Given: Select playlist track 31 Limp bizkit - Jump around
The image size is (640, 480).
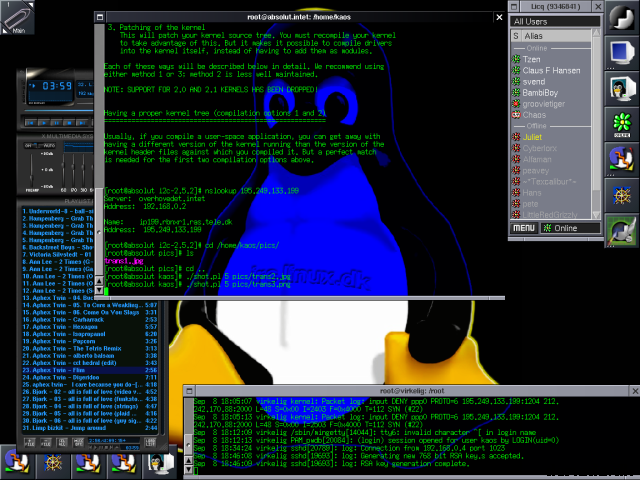Looking at the screenshot, I should pyautogui.click(x=90, y=428).
